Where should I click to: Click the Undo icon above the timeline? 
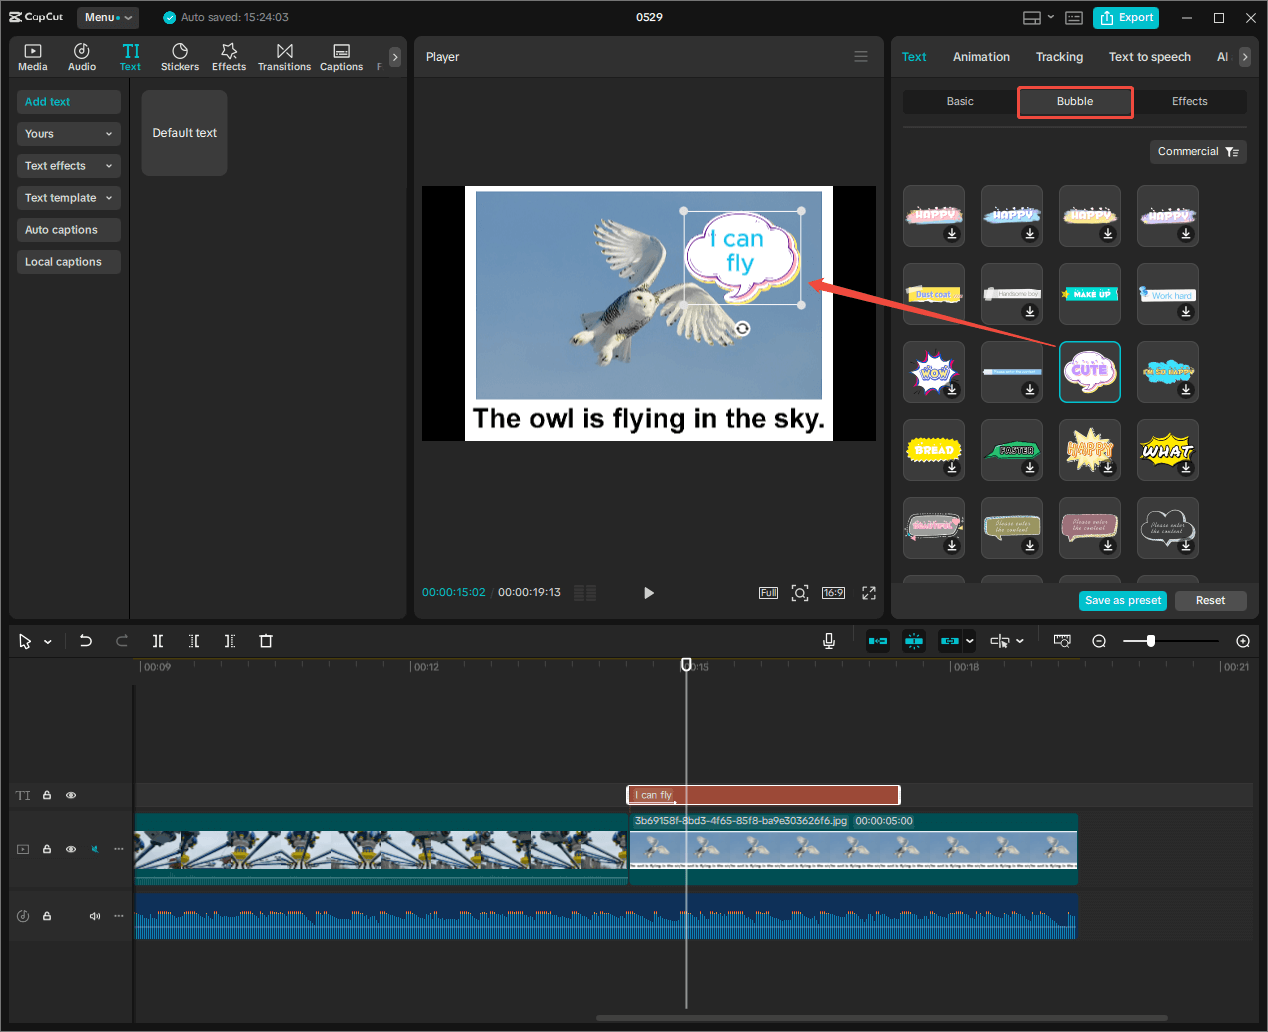[x=86, y=641]
